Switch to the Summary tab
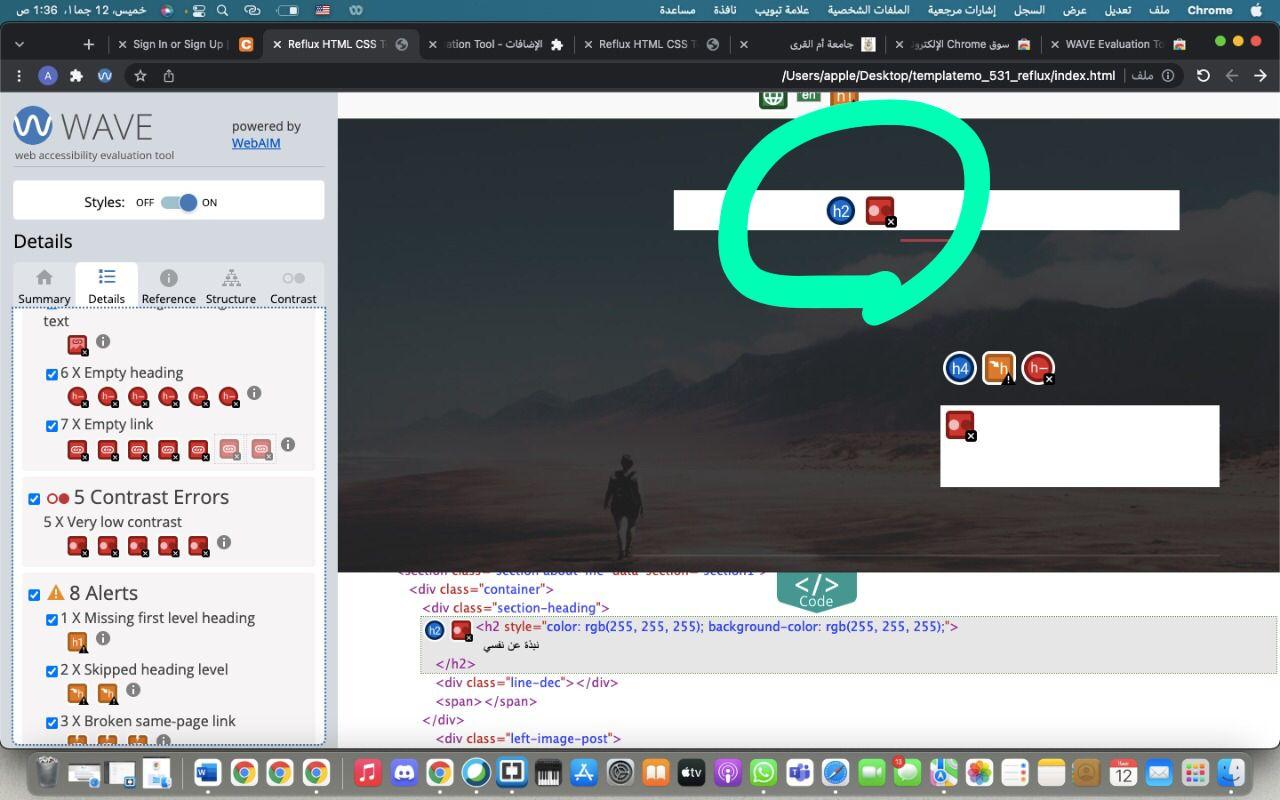 [x=44, y=286]
